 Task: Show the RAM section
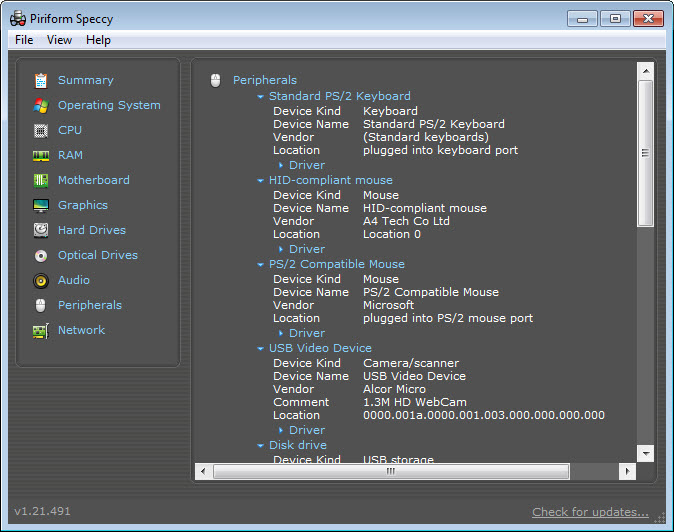70,155
